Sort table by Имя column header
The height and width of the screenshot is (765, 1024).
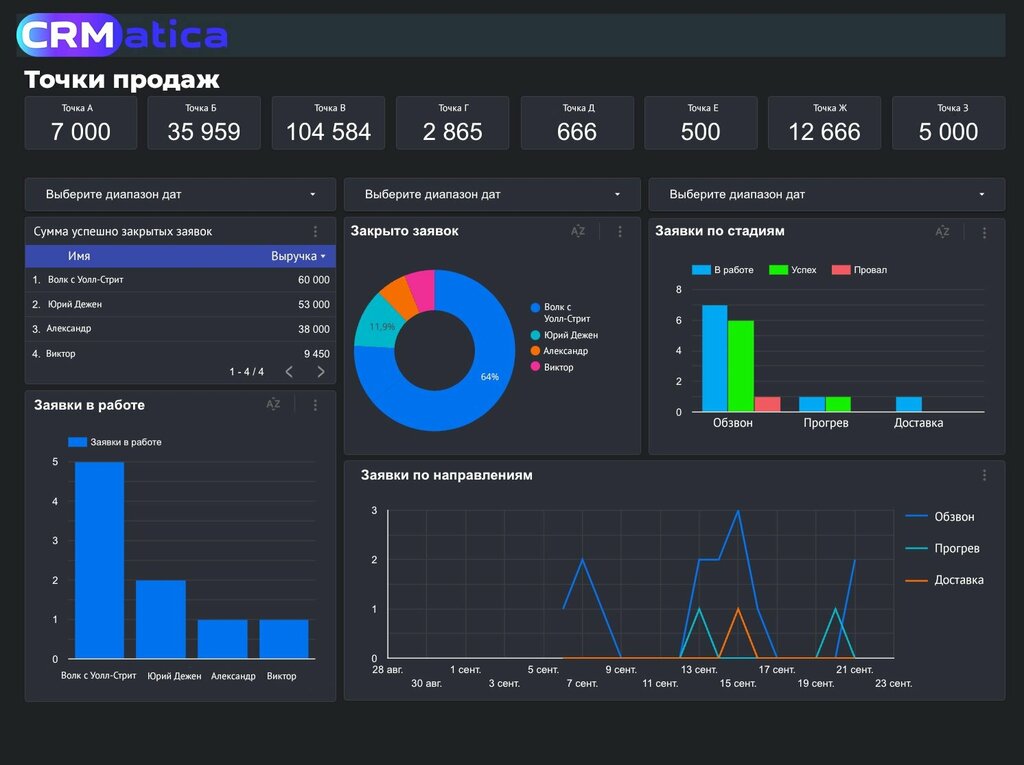79,256
